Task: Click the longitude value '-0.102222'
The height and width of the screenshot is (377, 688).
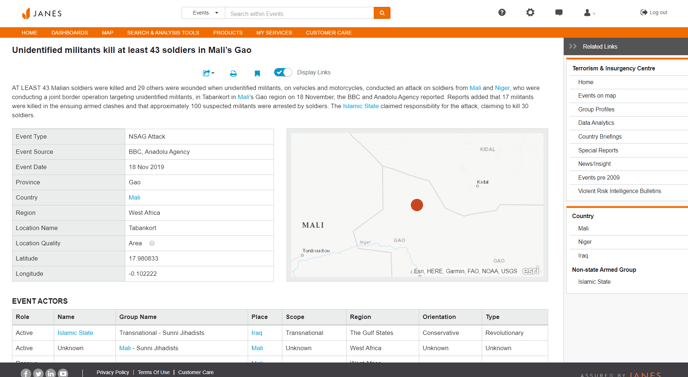Action: (x=143, y=273)
